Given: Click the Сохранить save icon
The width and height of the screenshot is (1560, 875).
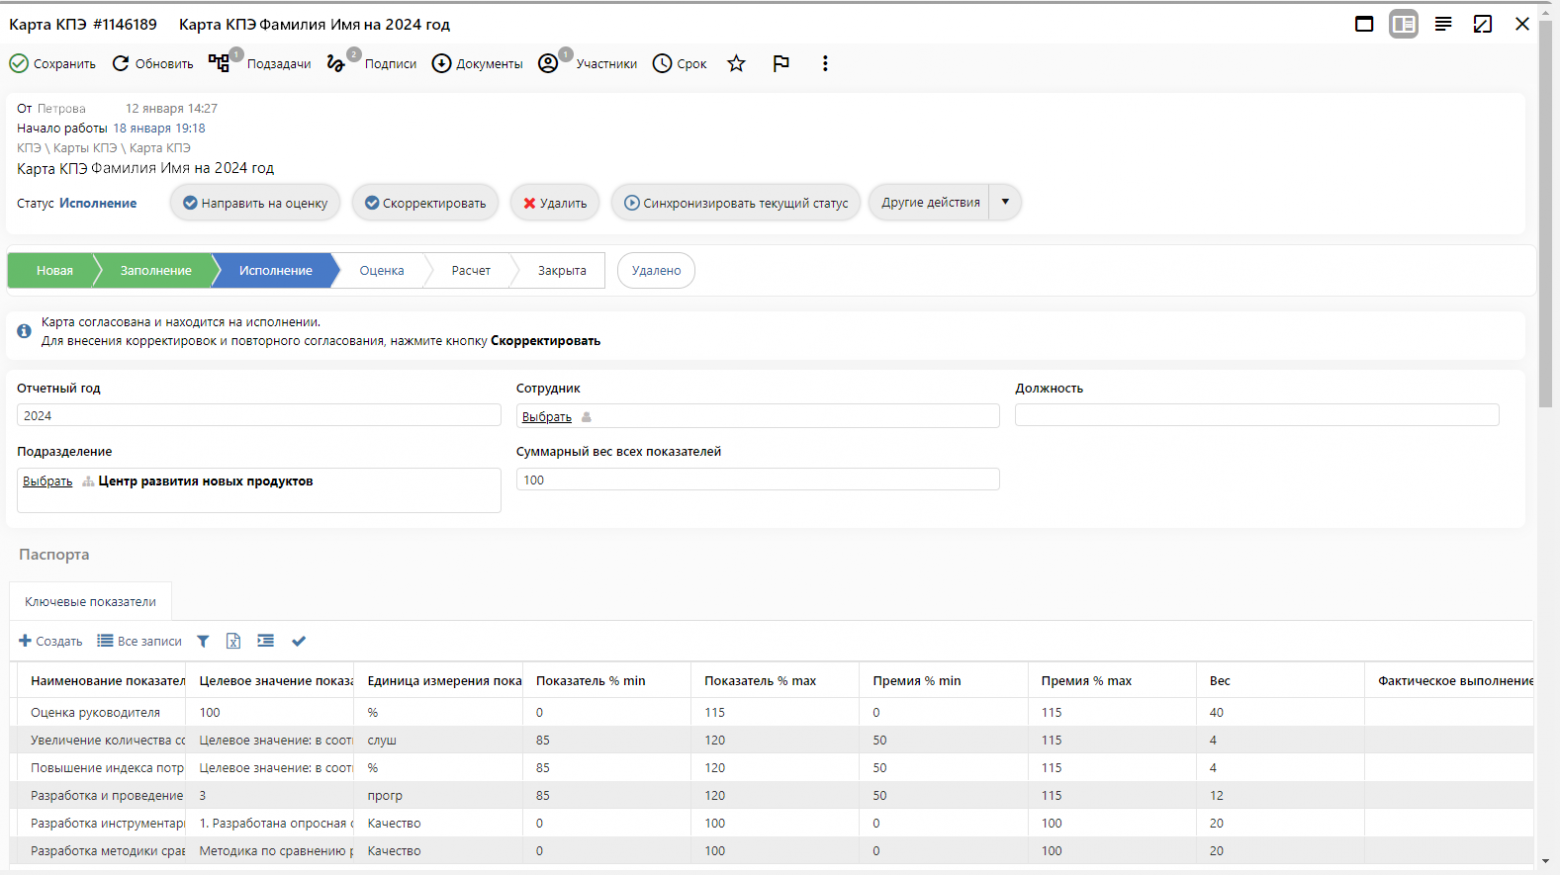Looking at the screenshot, I should click(x=19, y=63).
